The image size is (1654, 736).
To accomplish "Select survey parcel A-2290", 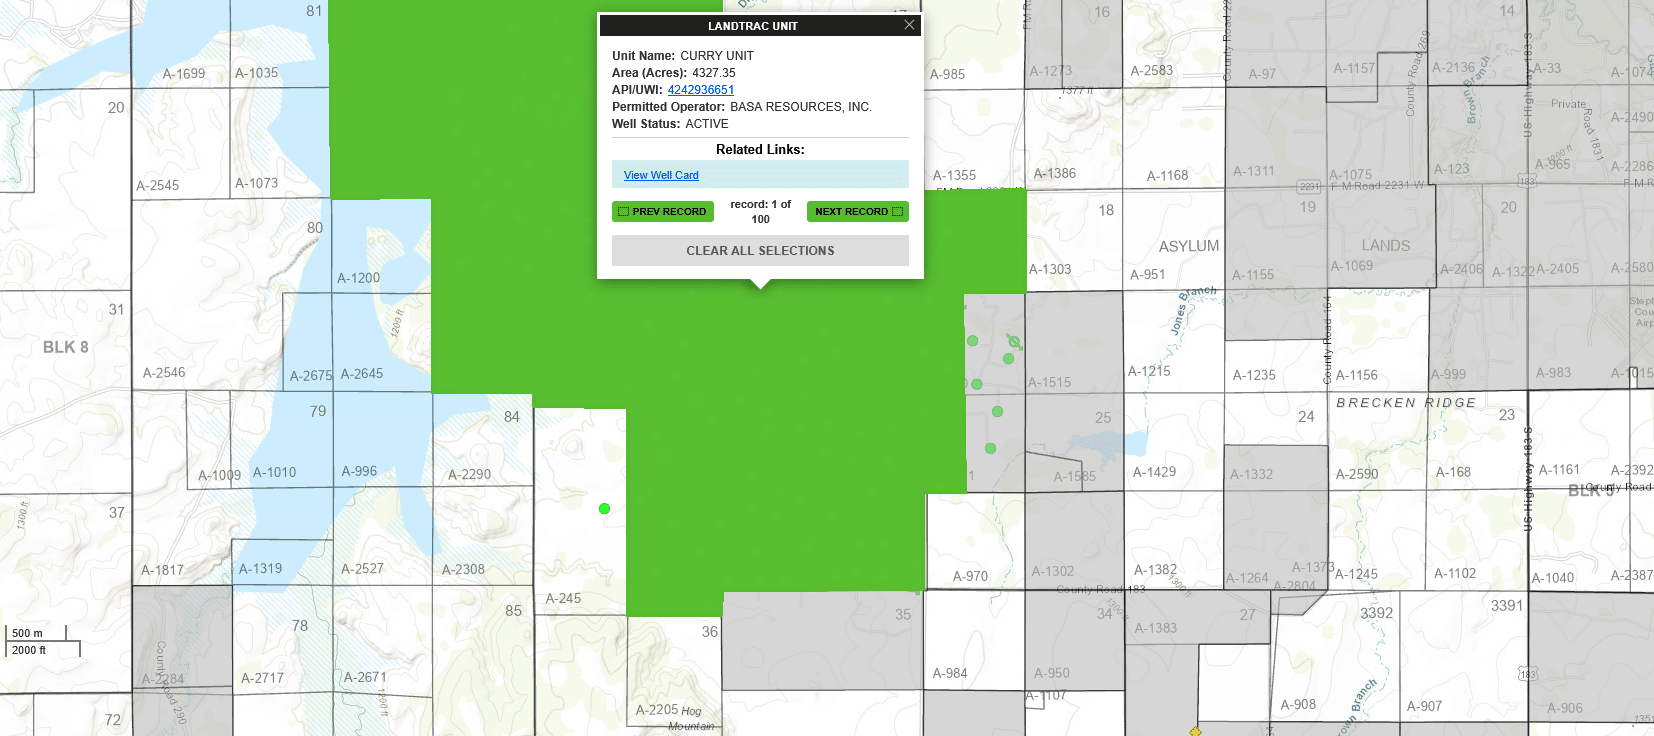I will pyautogui.click(x=469, y=475).
